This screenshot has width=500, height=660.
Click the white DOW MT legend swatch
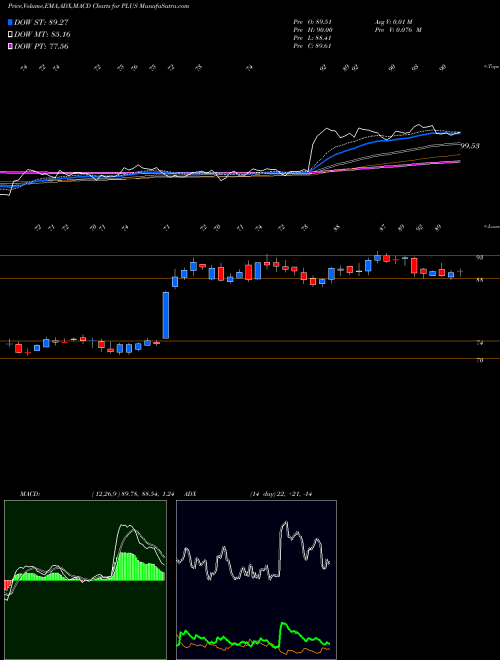point(10,35)
